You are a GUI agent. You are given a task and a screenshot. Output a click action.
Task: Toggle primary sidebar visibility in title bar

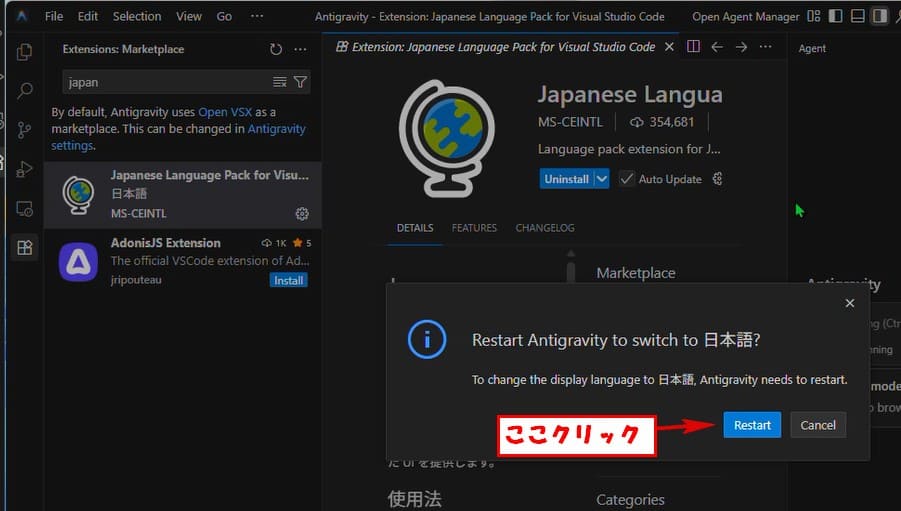coord(836,16)
